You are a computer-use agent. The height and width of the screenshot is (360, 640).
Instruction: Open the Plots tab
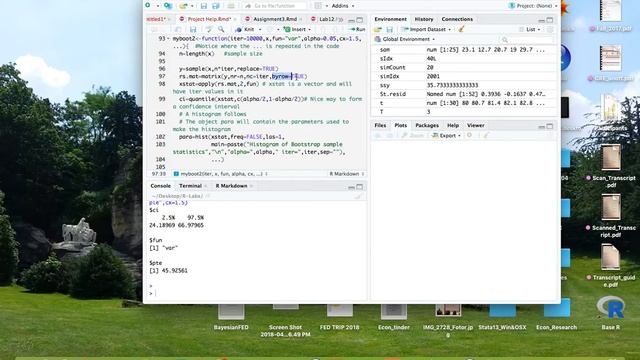[400, 126]
